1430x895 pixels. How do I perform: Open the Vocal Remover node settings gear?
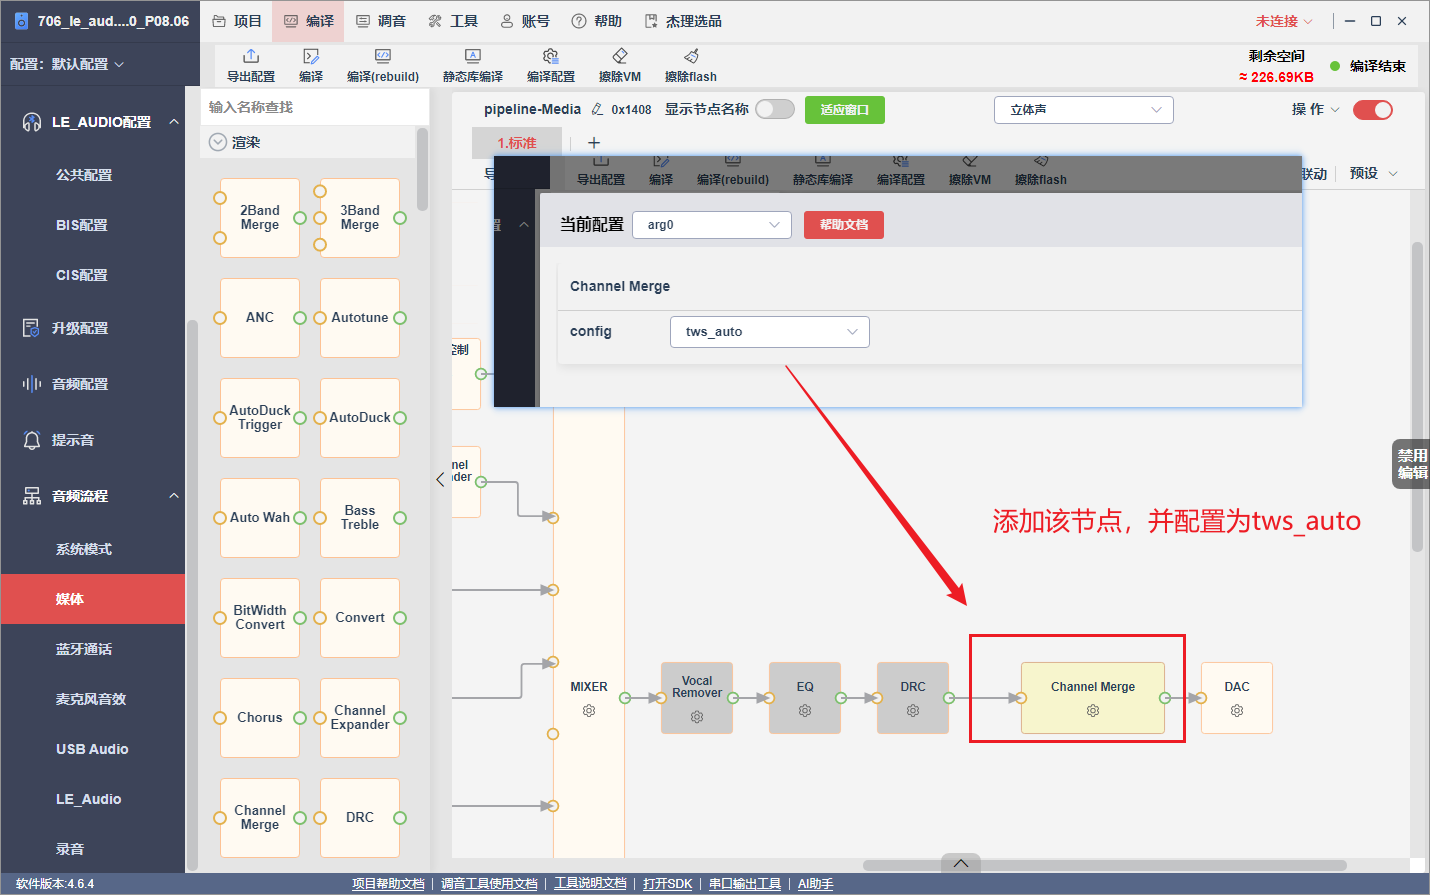[697, 717]
